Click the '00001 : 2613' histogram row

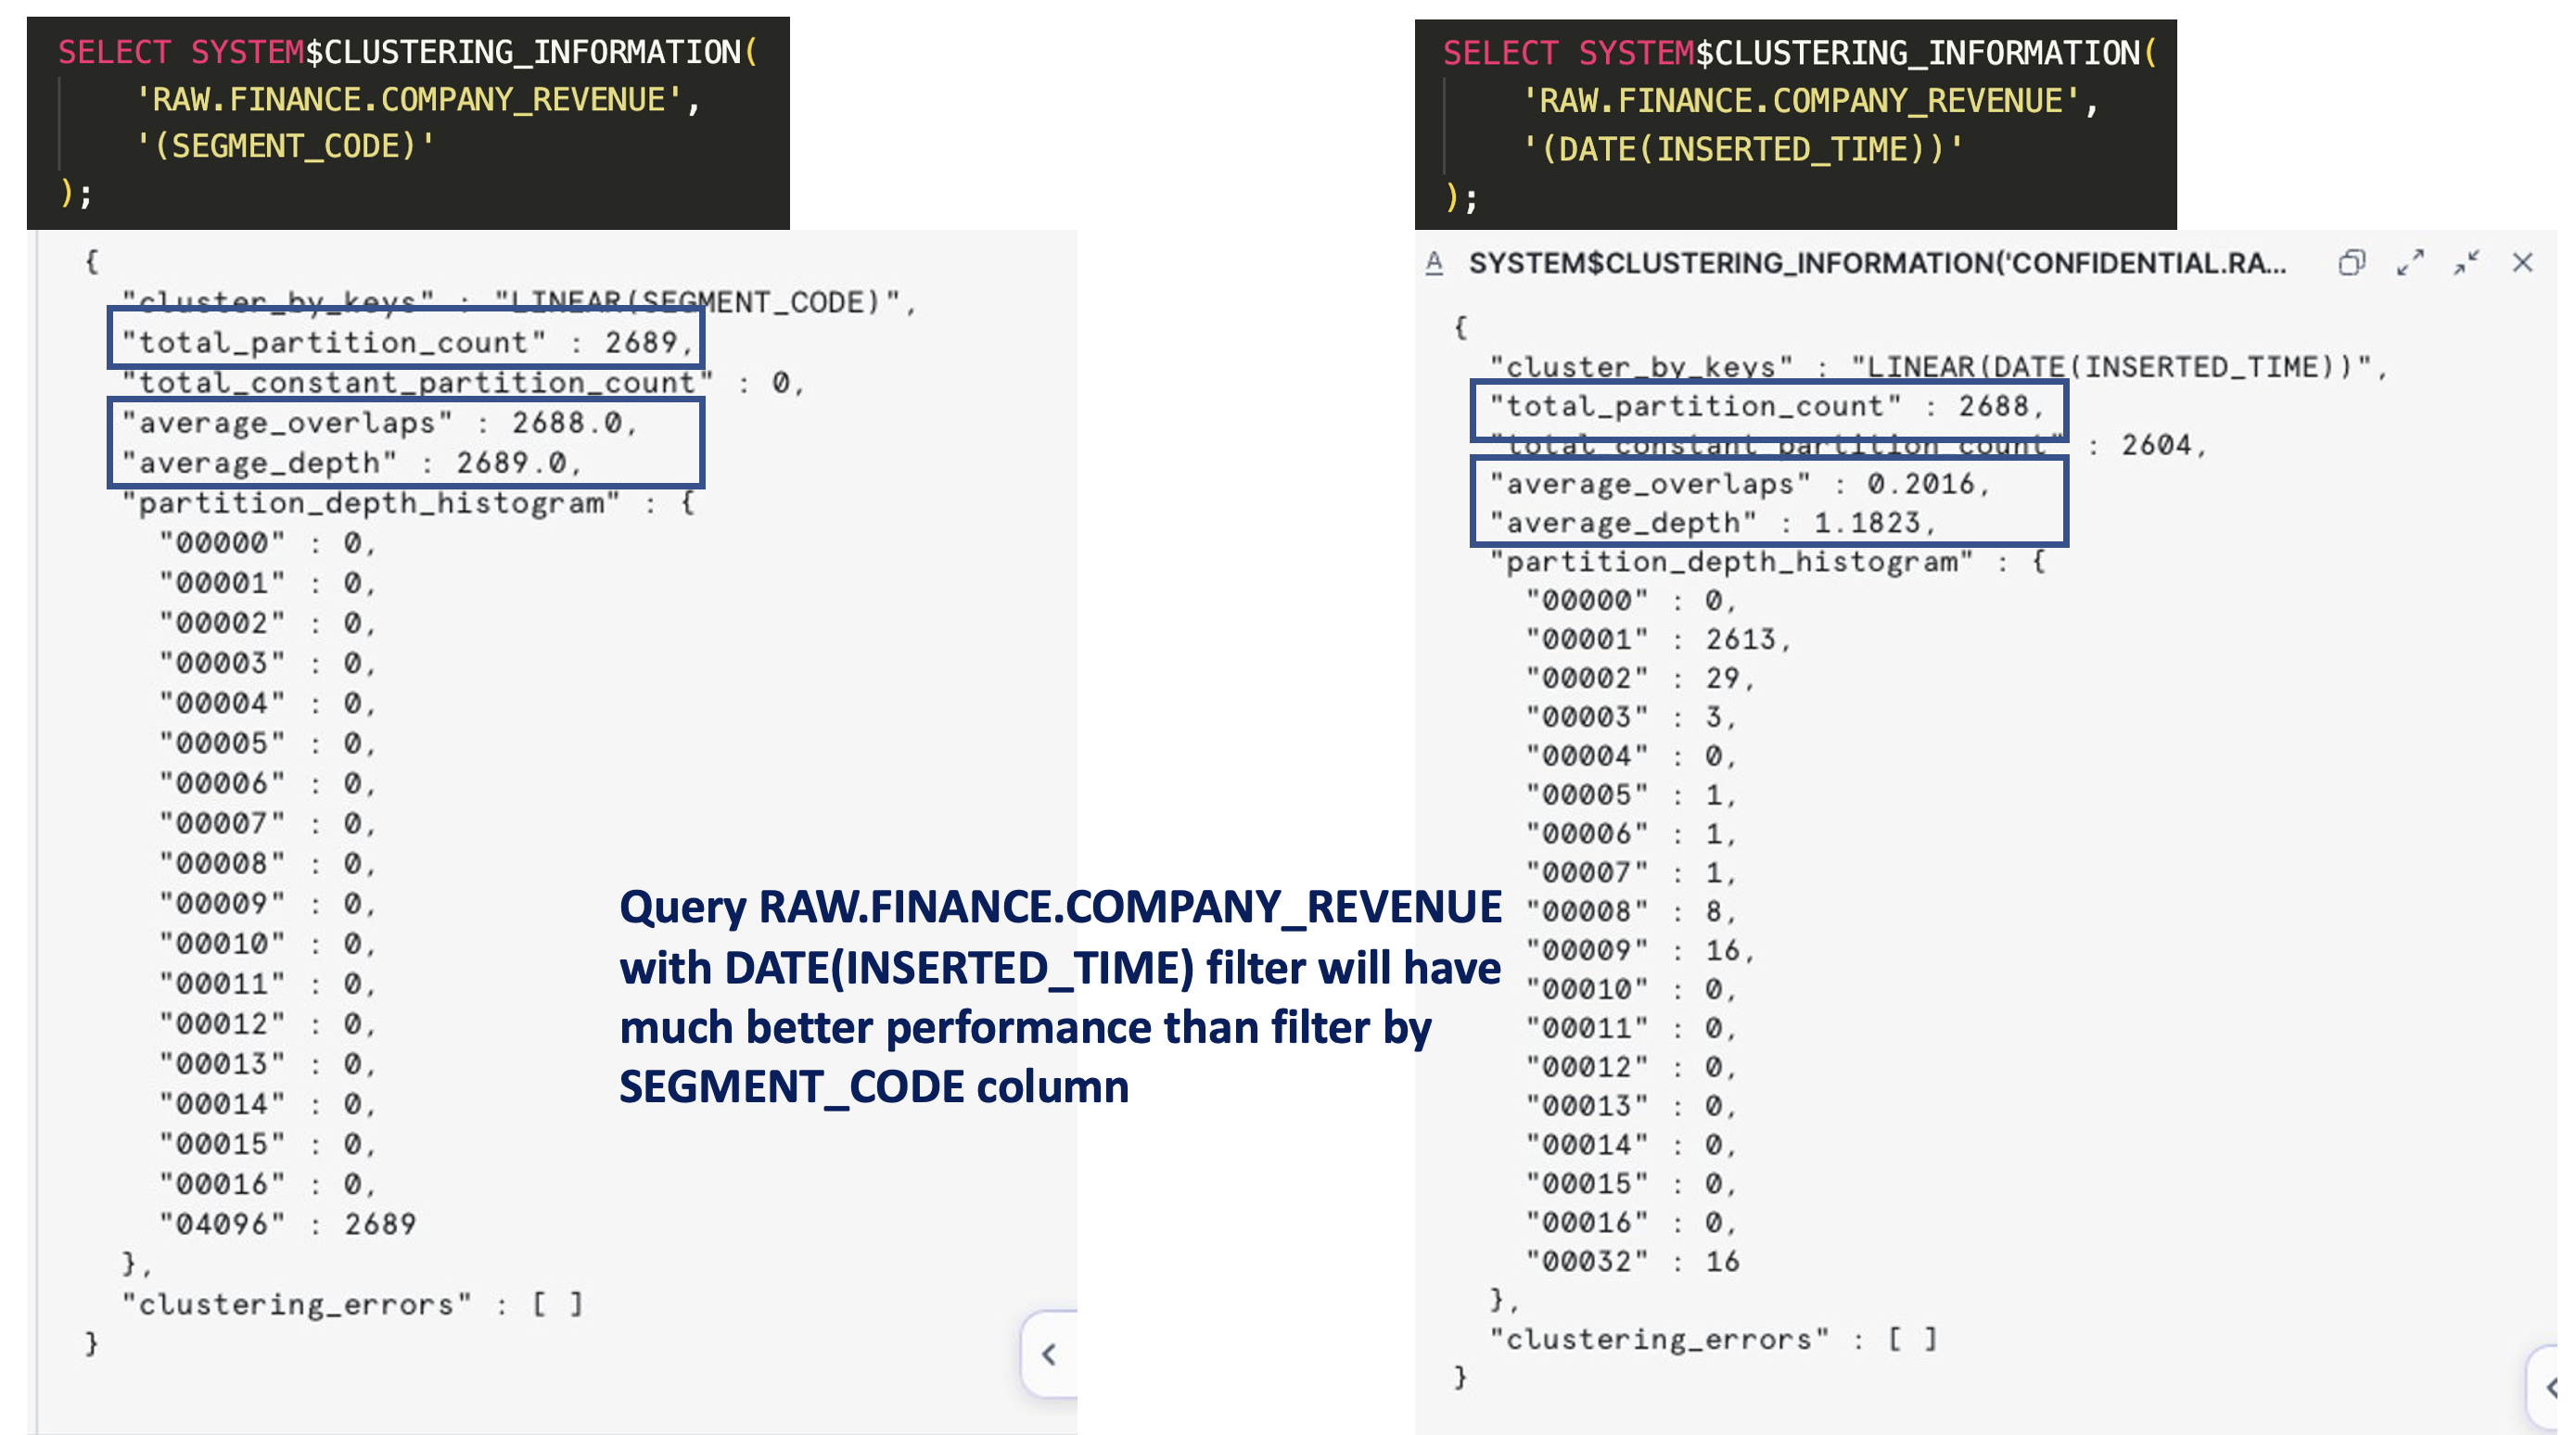click(x=1658, y=639)
